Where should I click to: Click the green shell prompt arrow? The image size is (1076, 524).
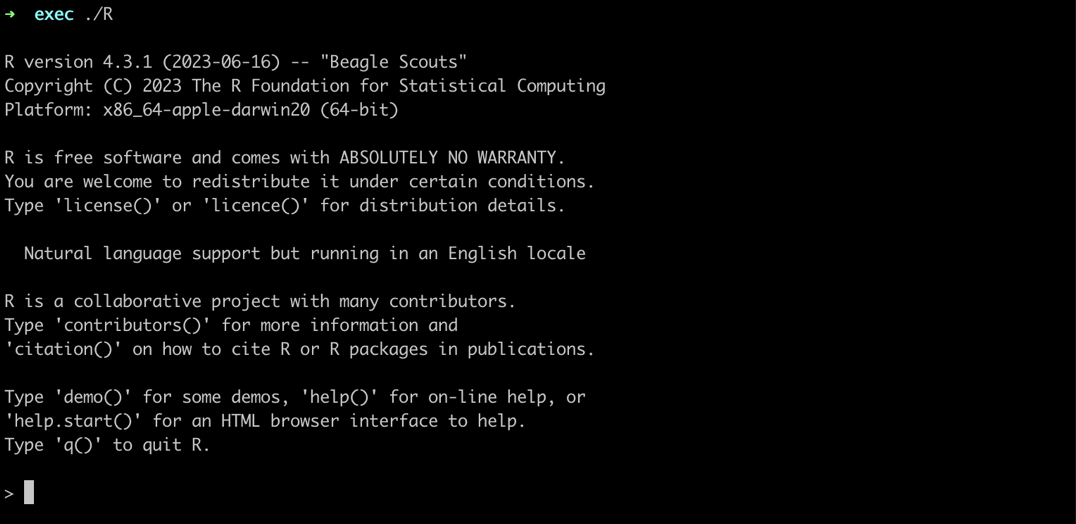tap(10, 14)
